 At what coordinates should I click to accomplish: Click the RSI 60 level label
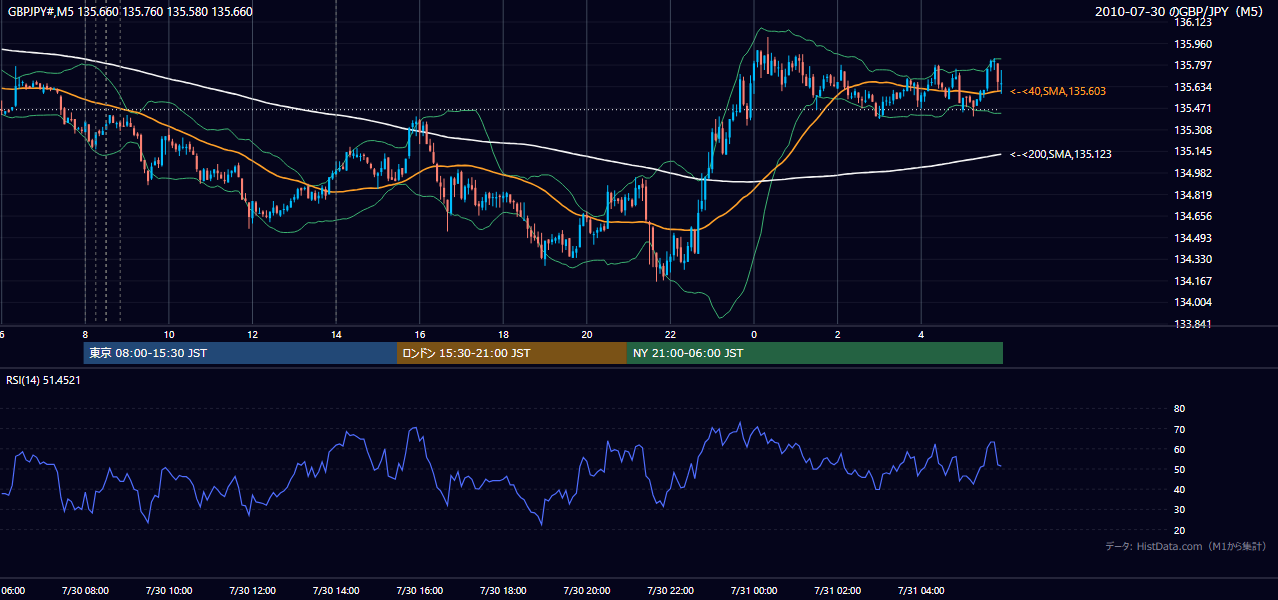coord(1179,449)
